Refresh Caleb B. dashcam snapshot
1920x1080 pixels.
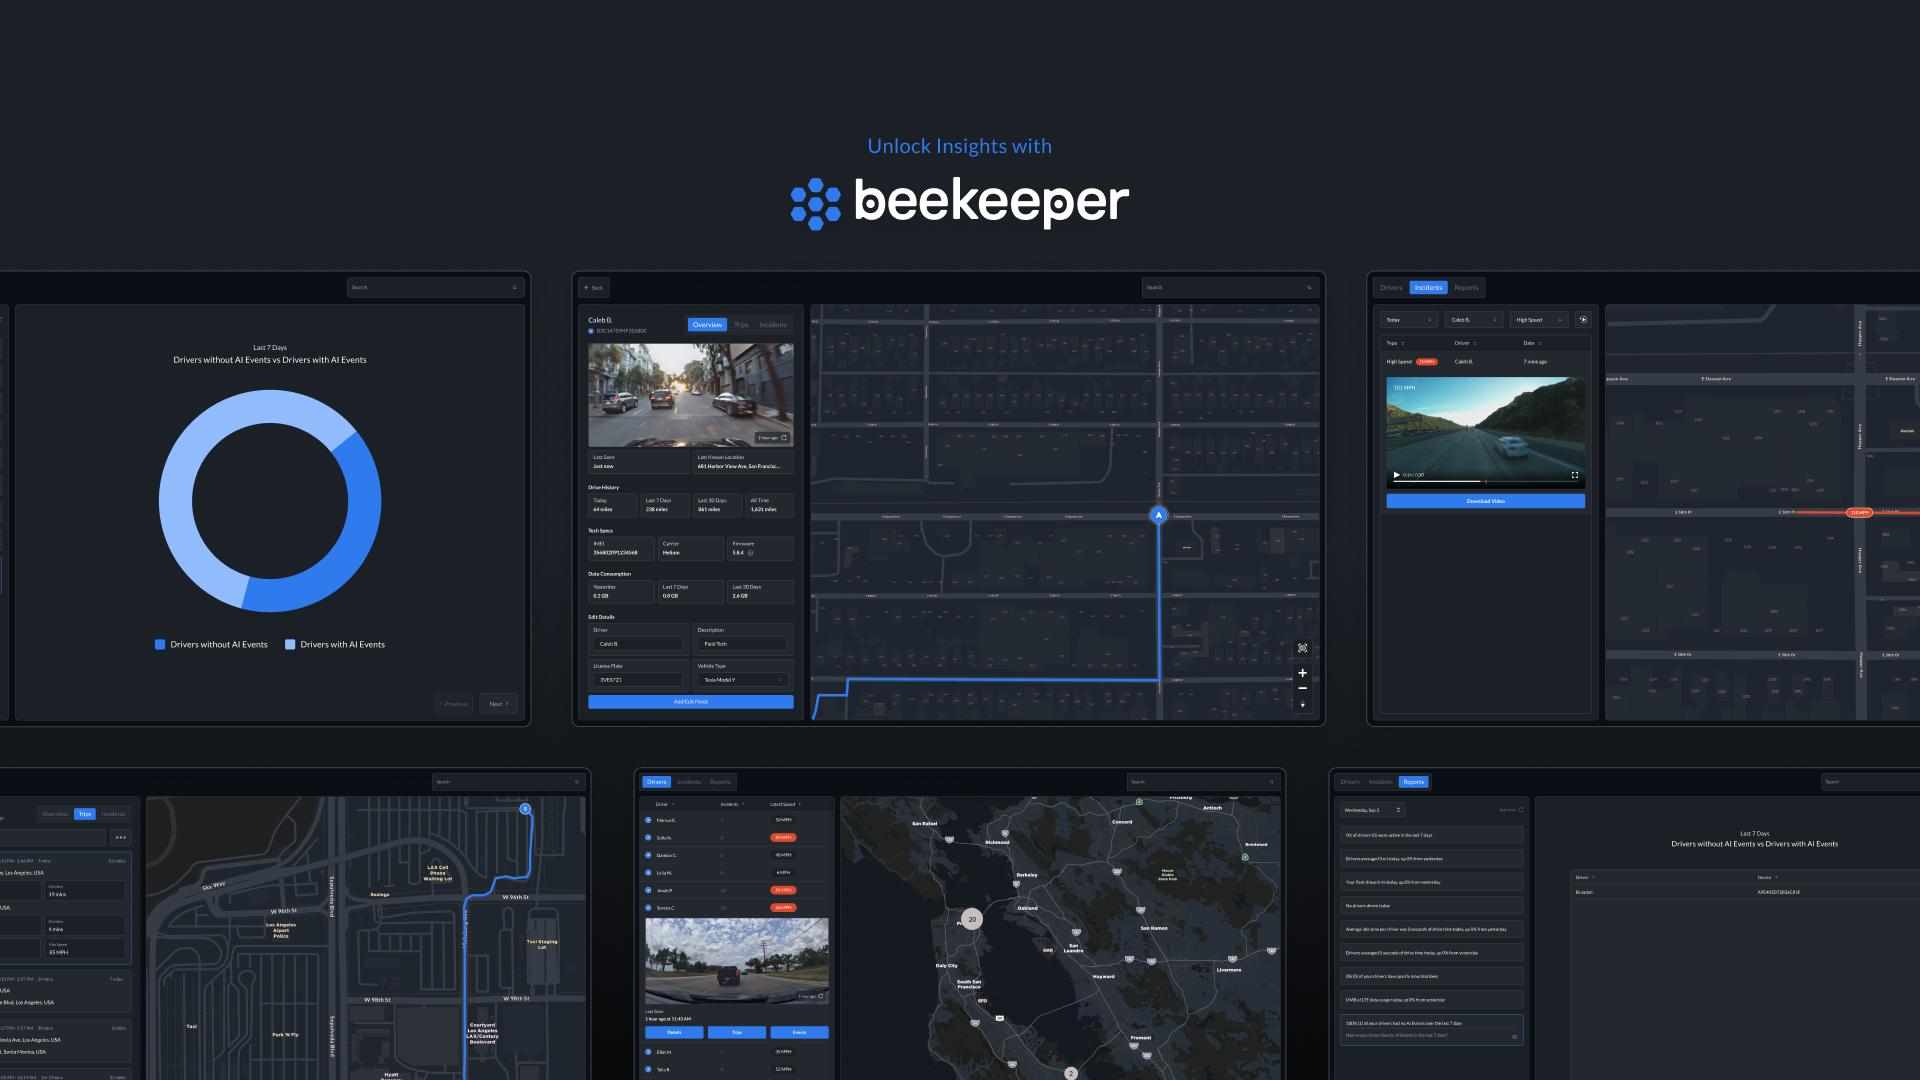tap(784, 438)
